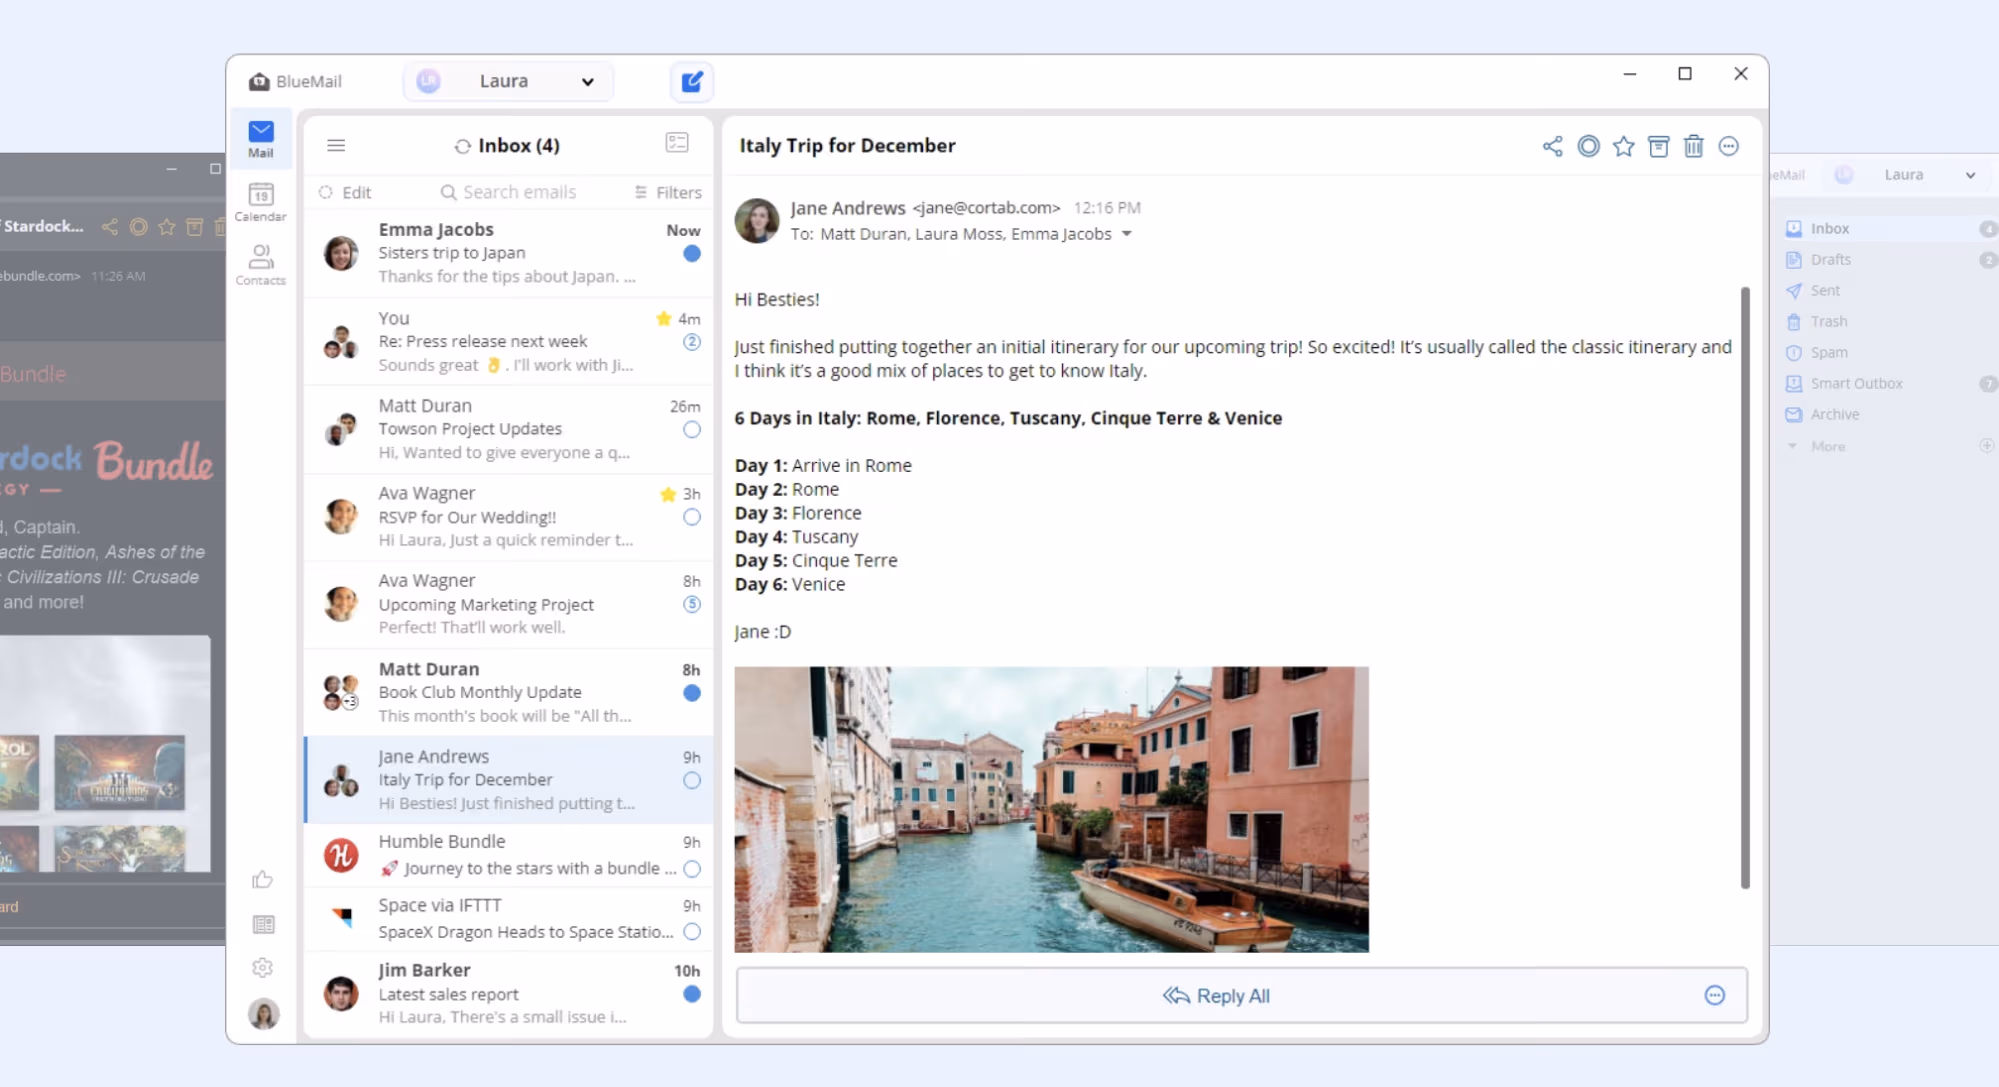The width and height of the screenshot is (1999, 1087).
Task: Toggle unread dot on Emma Jacobs email
Action: pos(691,254)
